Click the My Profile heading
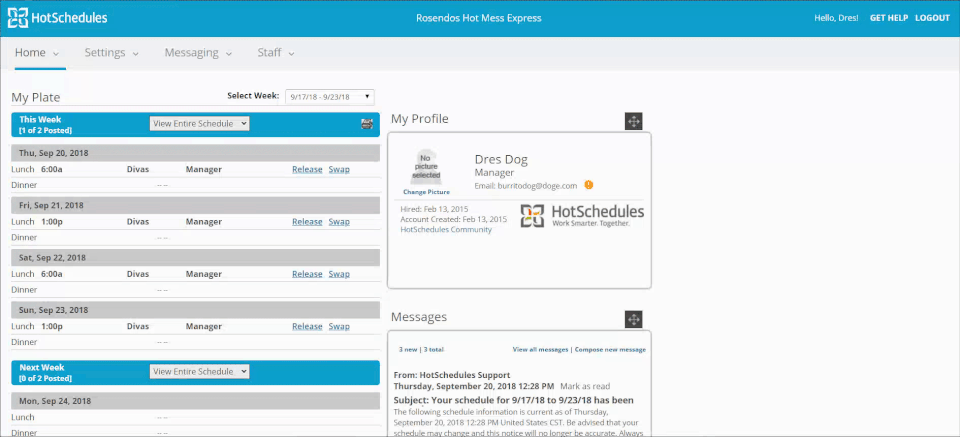 tap(420, 119)
